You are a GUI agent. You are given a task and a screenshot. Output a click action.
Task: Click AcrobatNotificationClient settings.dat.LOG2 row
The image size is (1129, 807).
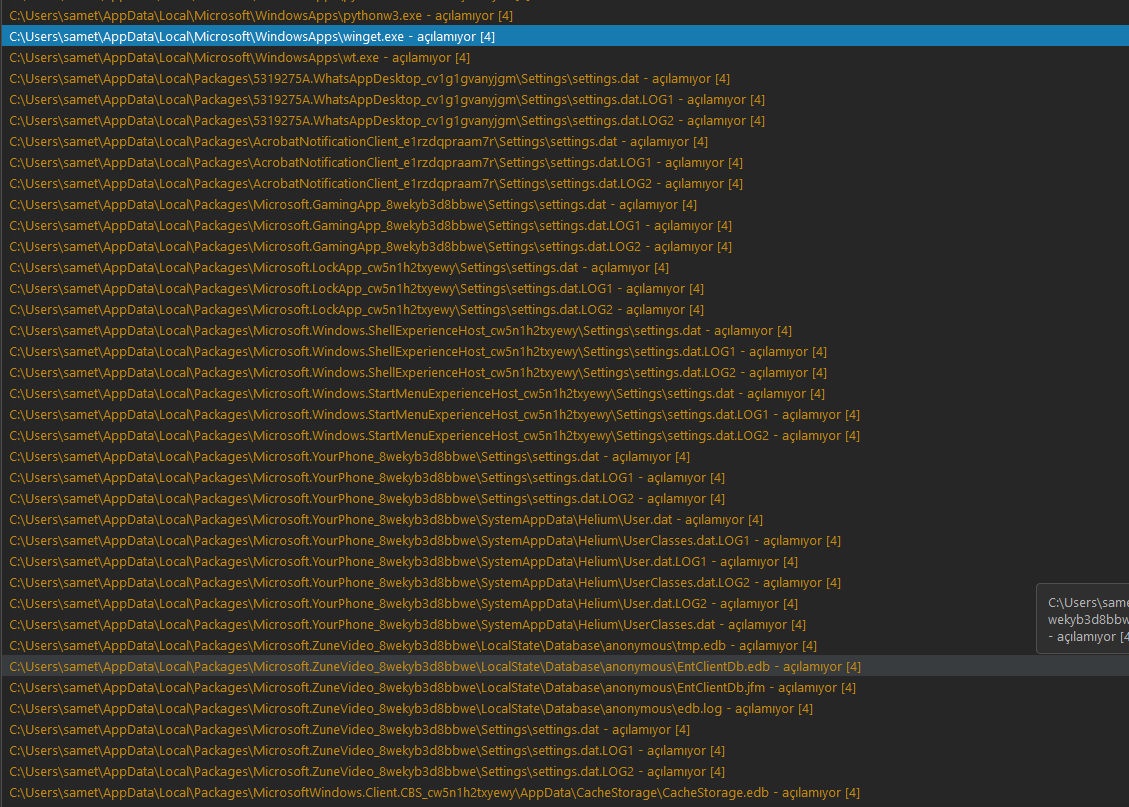(564, 184)
